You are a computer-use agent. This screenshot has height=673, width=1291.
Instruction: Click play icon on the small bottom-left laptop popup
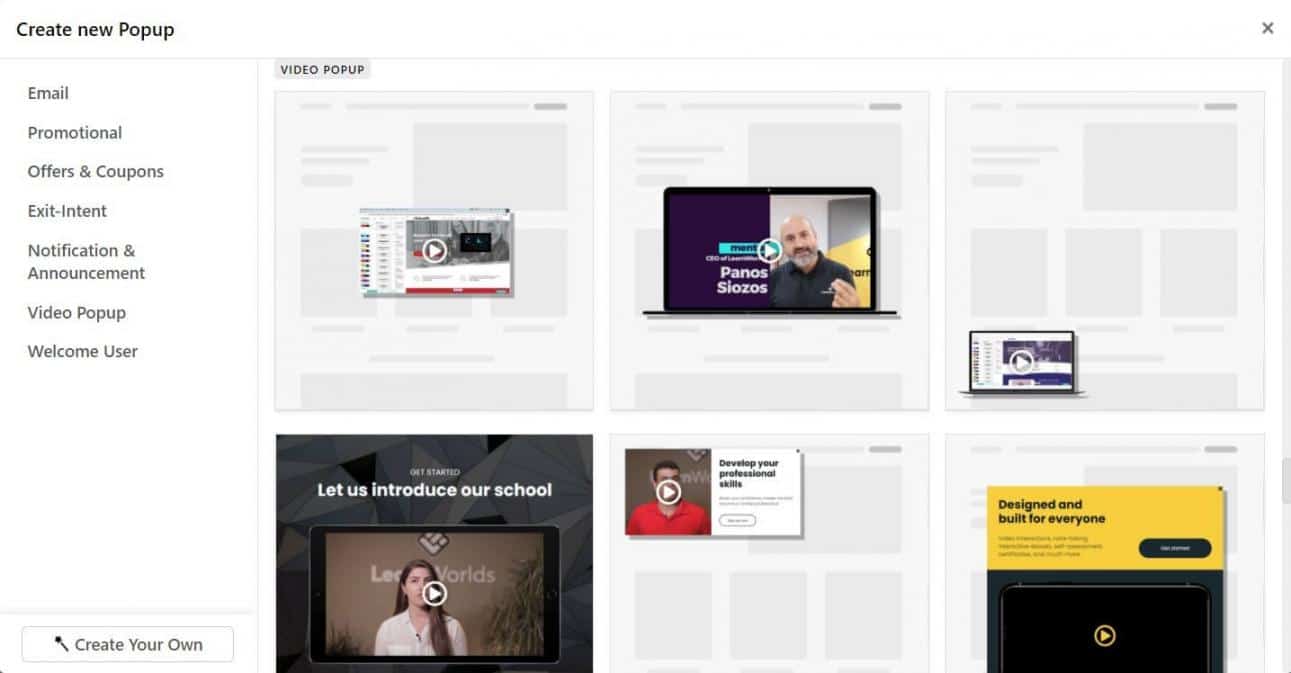tap(1021, 362)
